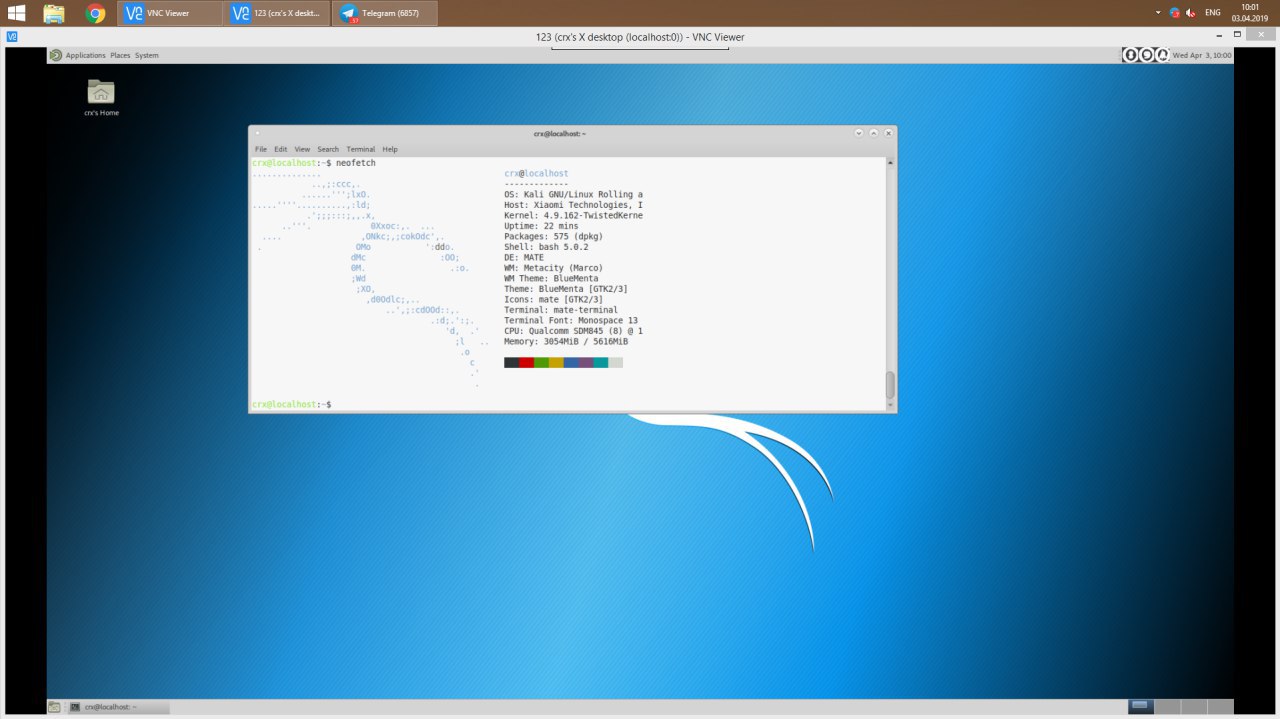Screen dimensions: 1280x719
Task: Click the 'Host: Xiaomi Technologies' line
Action: pos(574,205)
